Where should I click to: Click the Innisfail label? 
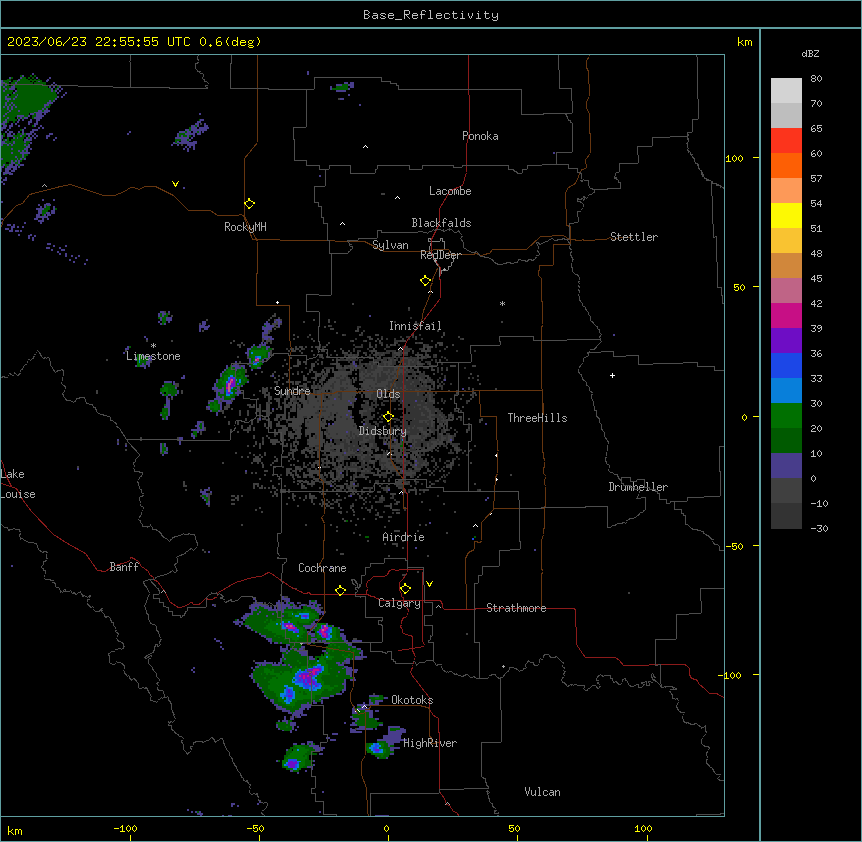pyautogui.click(x=415, y=326)
